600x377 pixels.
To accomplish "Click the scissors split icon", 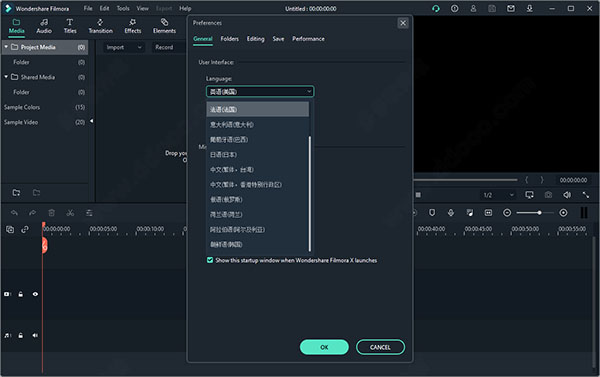I will click(70, 213).
